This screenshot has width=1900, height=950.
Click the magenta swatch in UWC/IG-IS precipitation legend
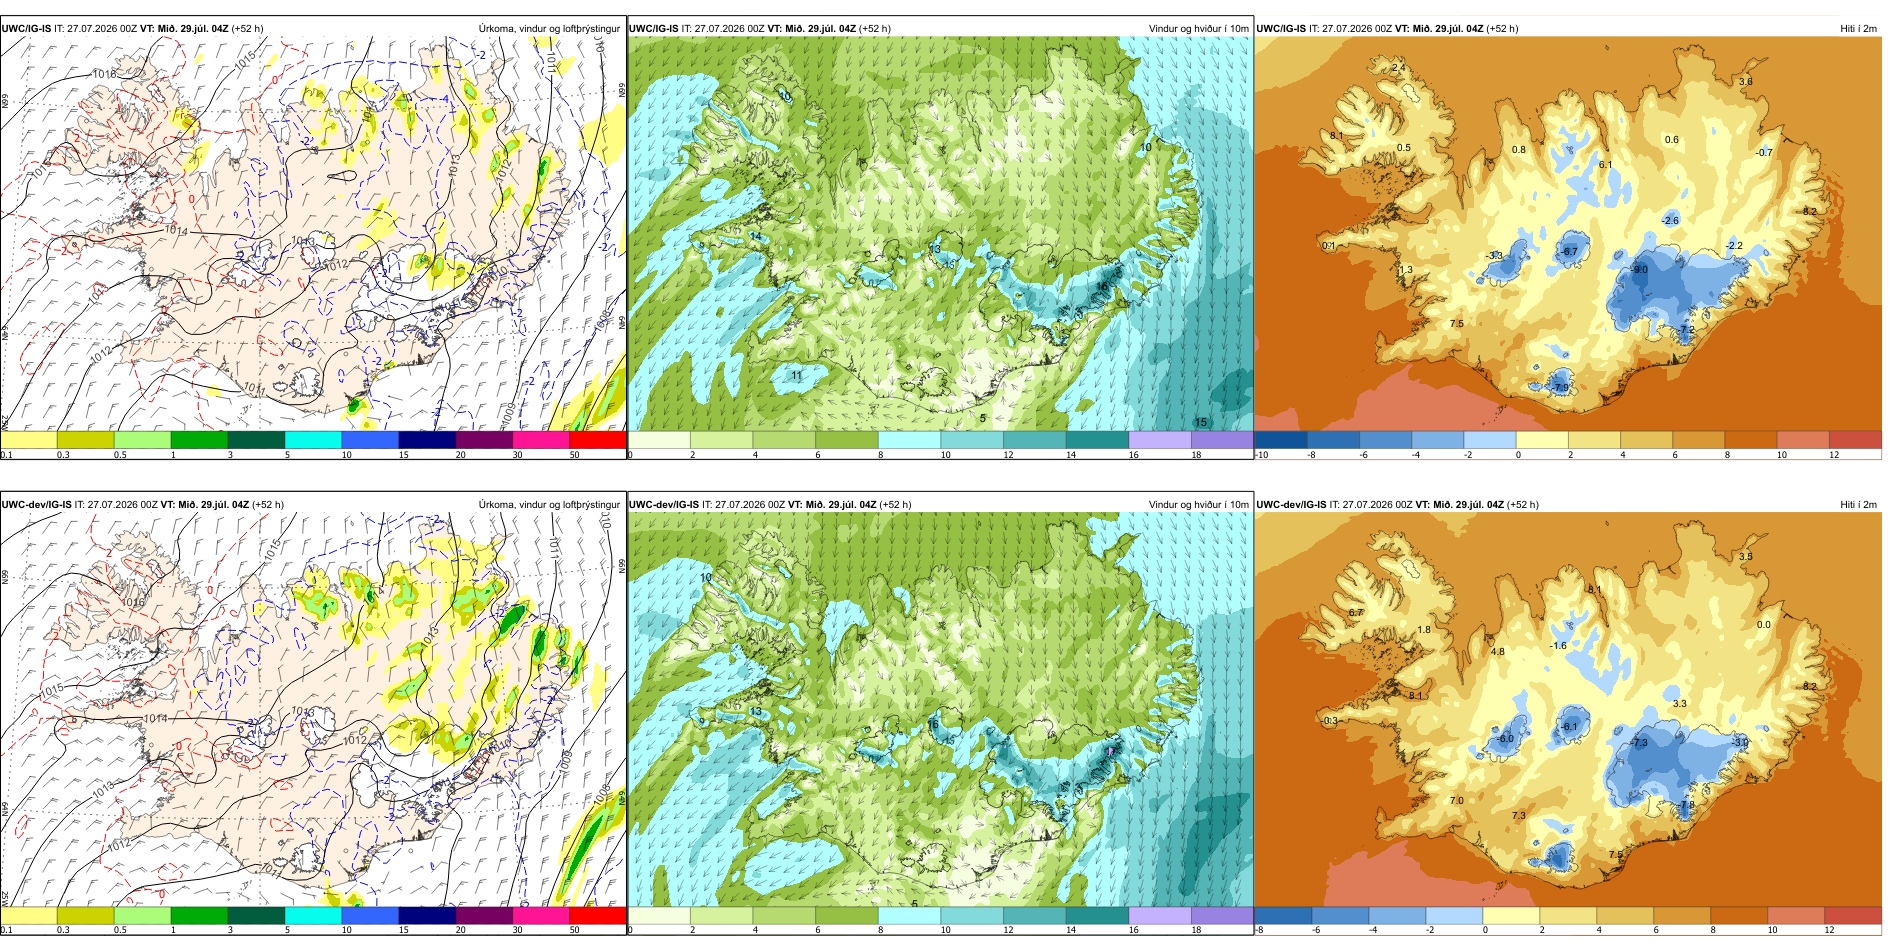[x=540, y=439]
